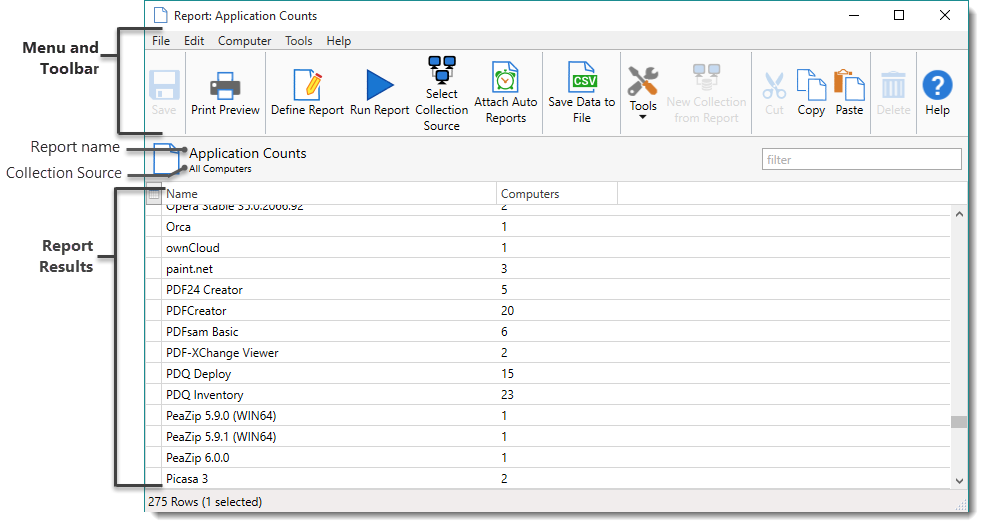
Task: Open the File menu
Action: coord(161,41)
